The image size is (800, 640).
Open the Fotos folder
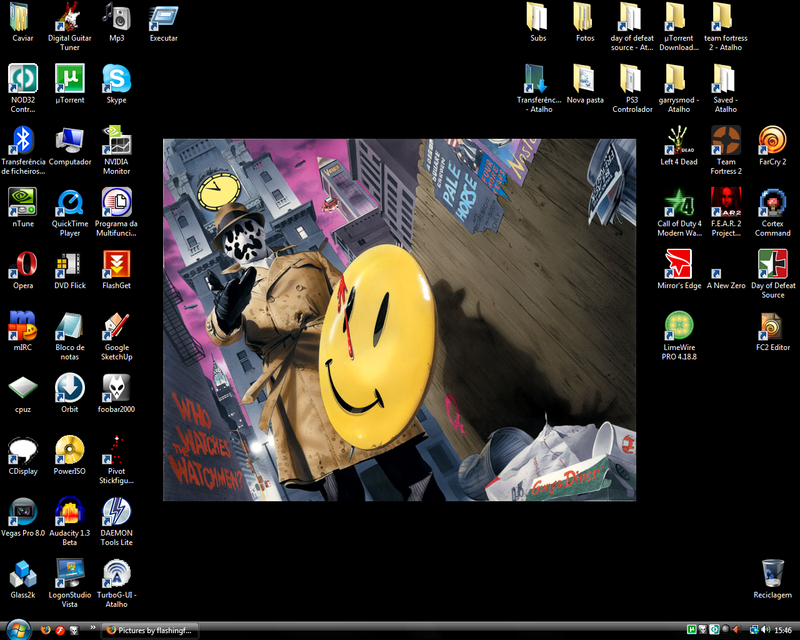(x=585, y=18)
